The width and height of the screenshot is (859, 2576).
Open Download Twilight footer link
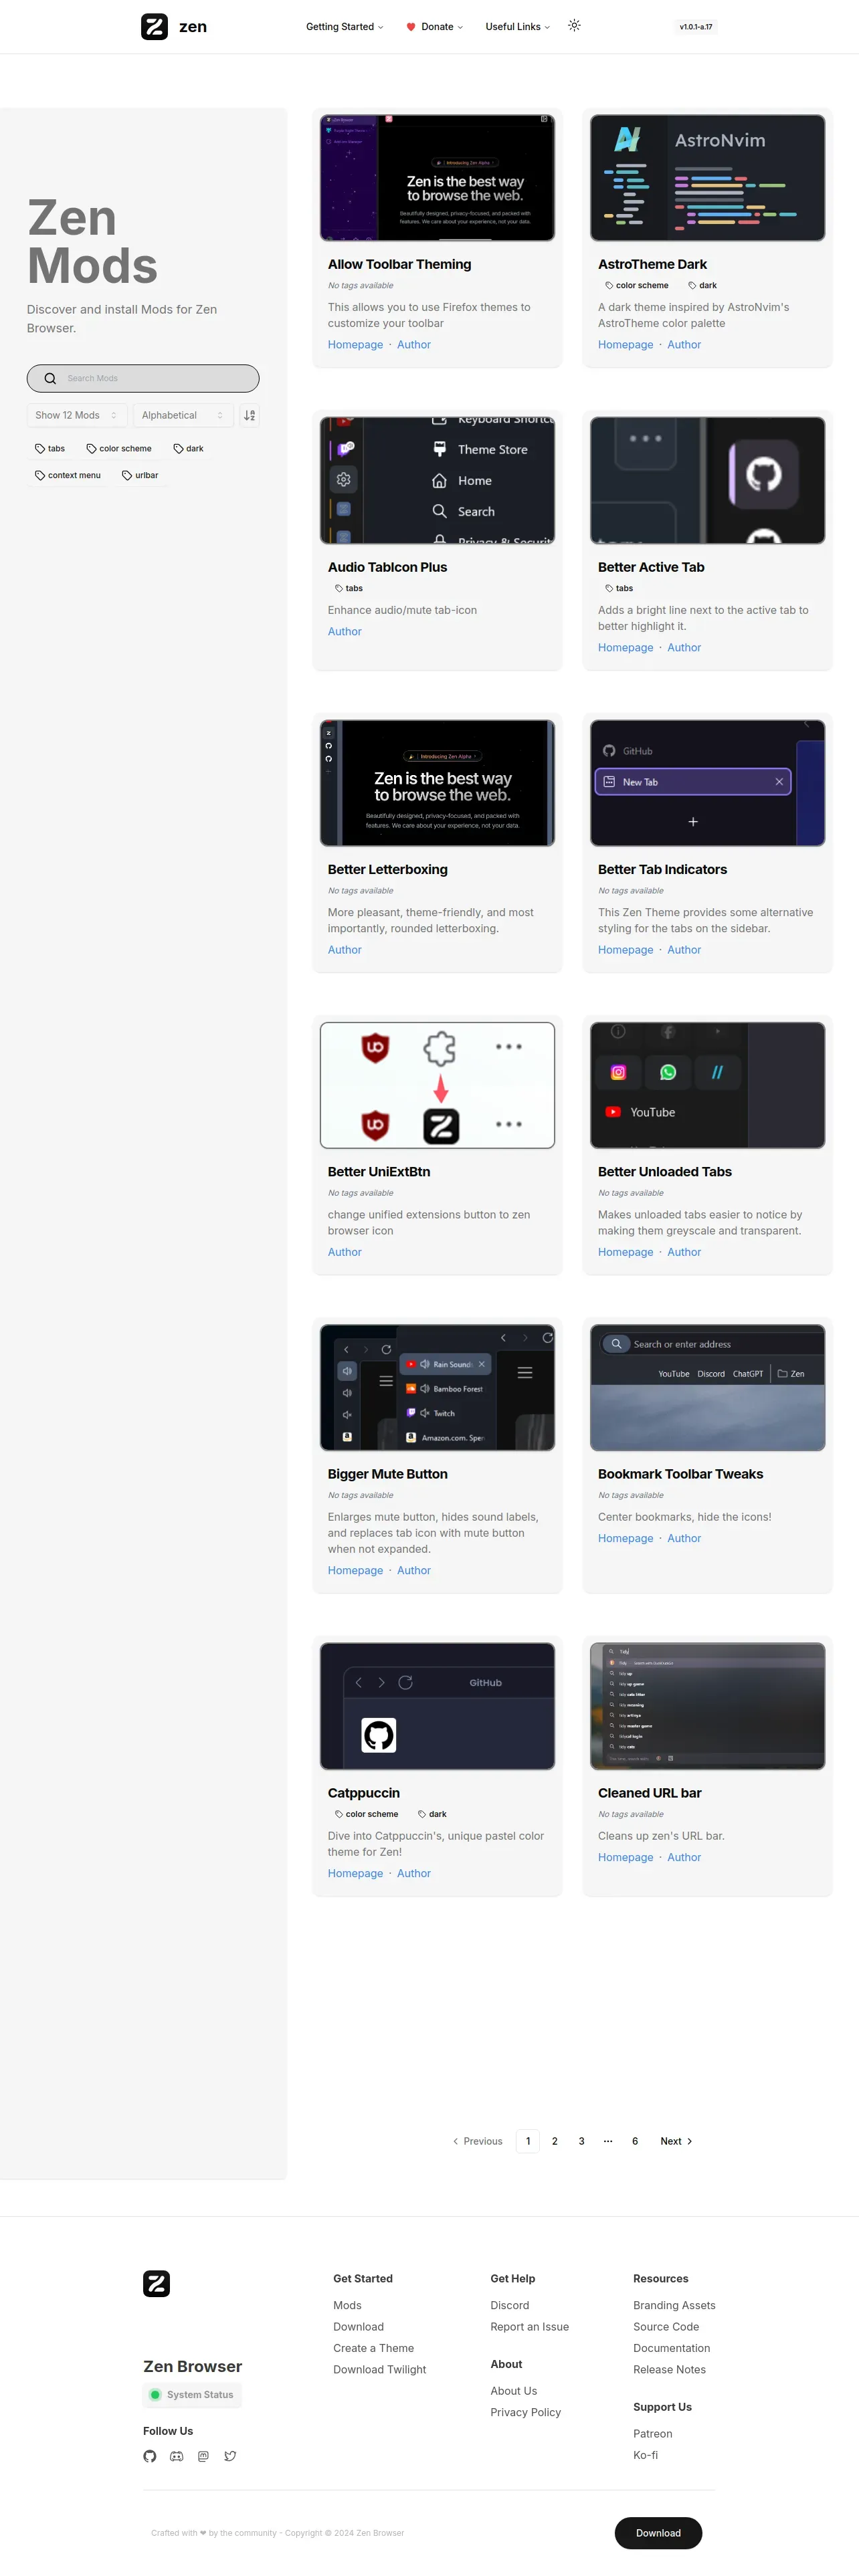click(x=379, y=2369)
